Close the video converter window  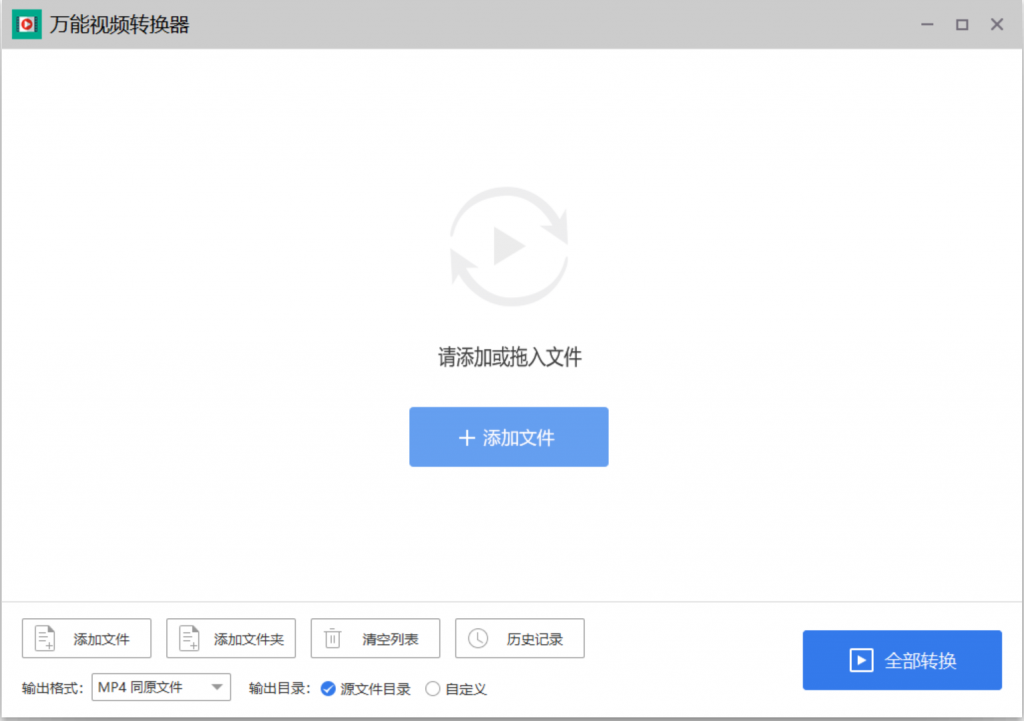point(997,25)
